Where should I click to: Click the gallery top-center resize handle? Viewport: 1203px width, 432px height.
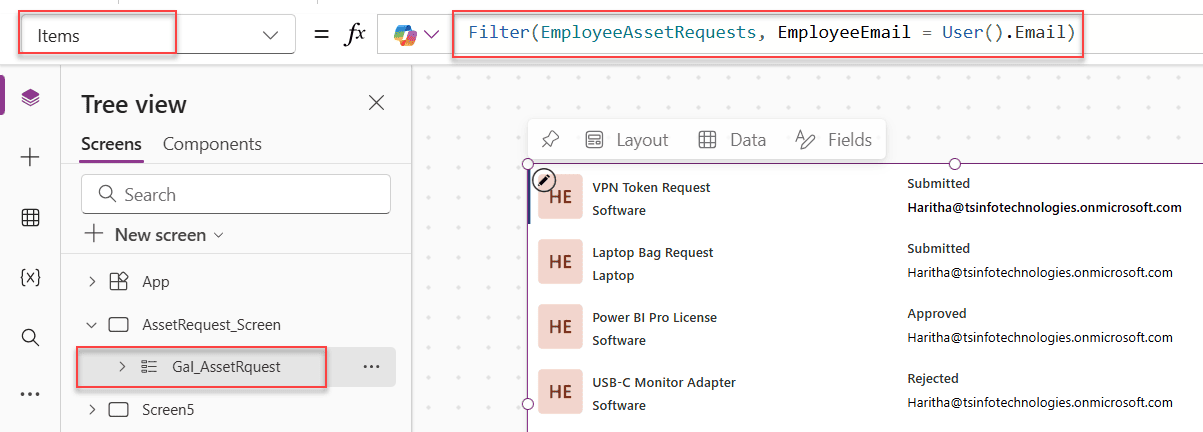click(954, 163)
